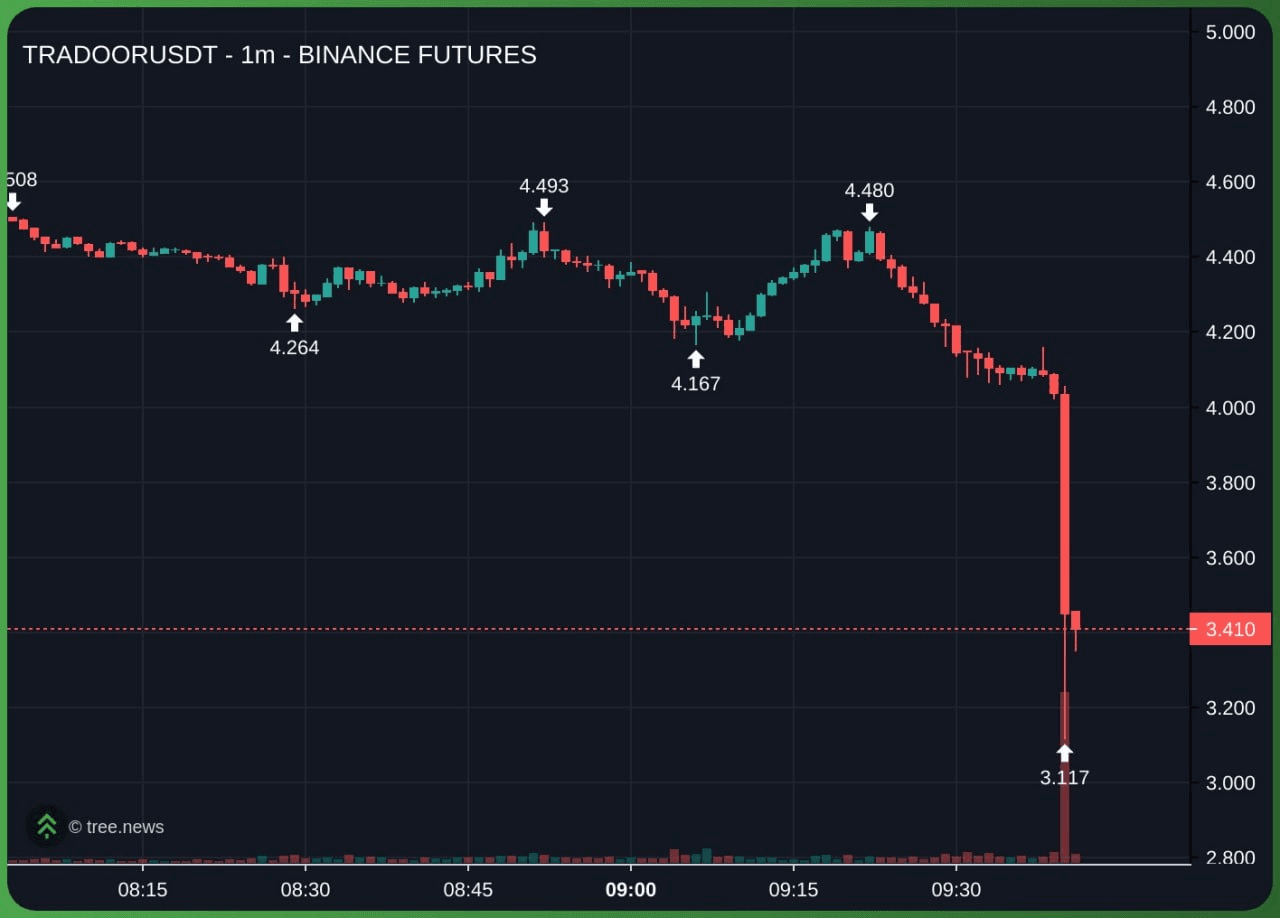
Task: Select the 08:15 time axis label
Action: (x=142, y=890)
